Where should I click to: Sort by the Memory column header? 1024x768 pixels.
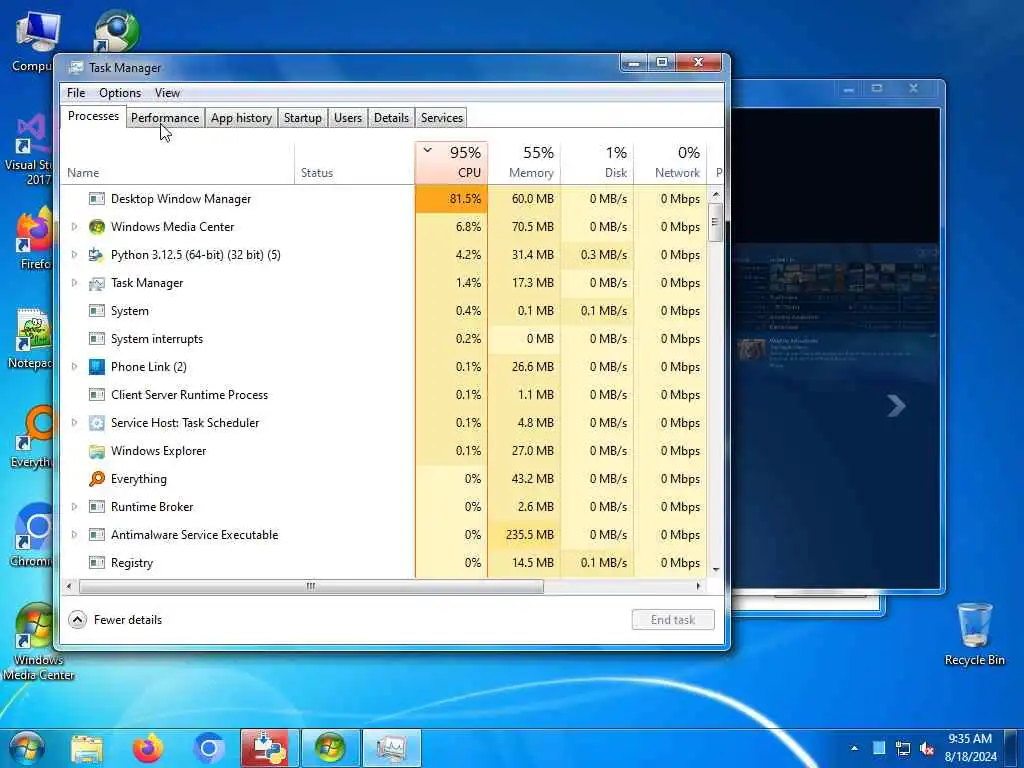pyautogui.click(x=524, y=162)
